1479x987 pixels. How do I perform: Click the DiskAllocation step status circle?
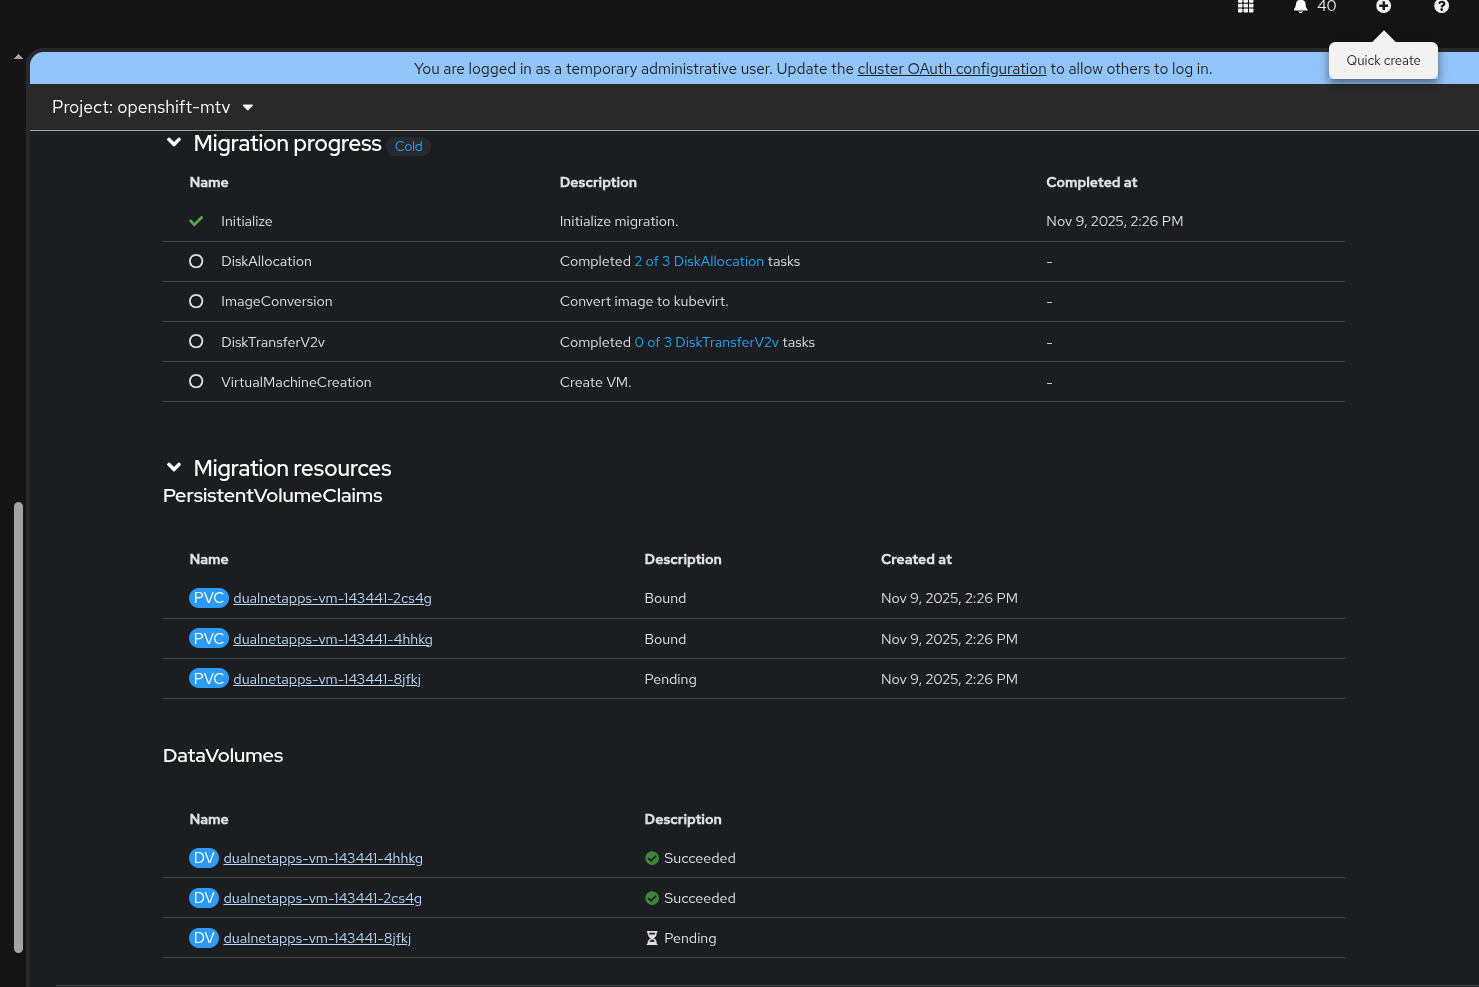coord(196,261)
